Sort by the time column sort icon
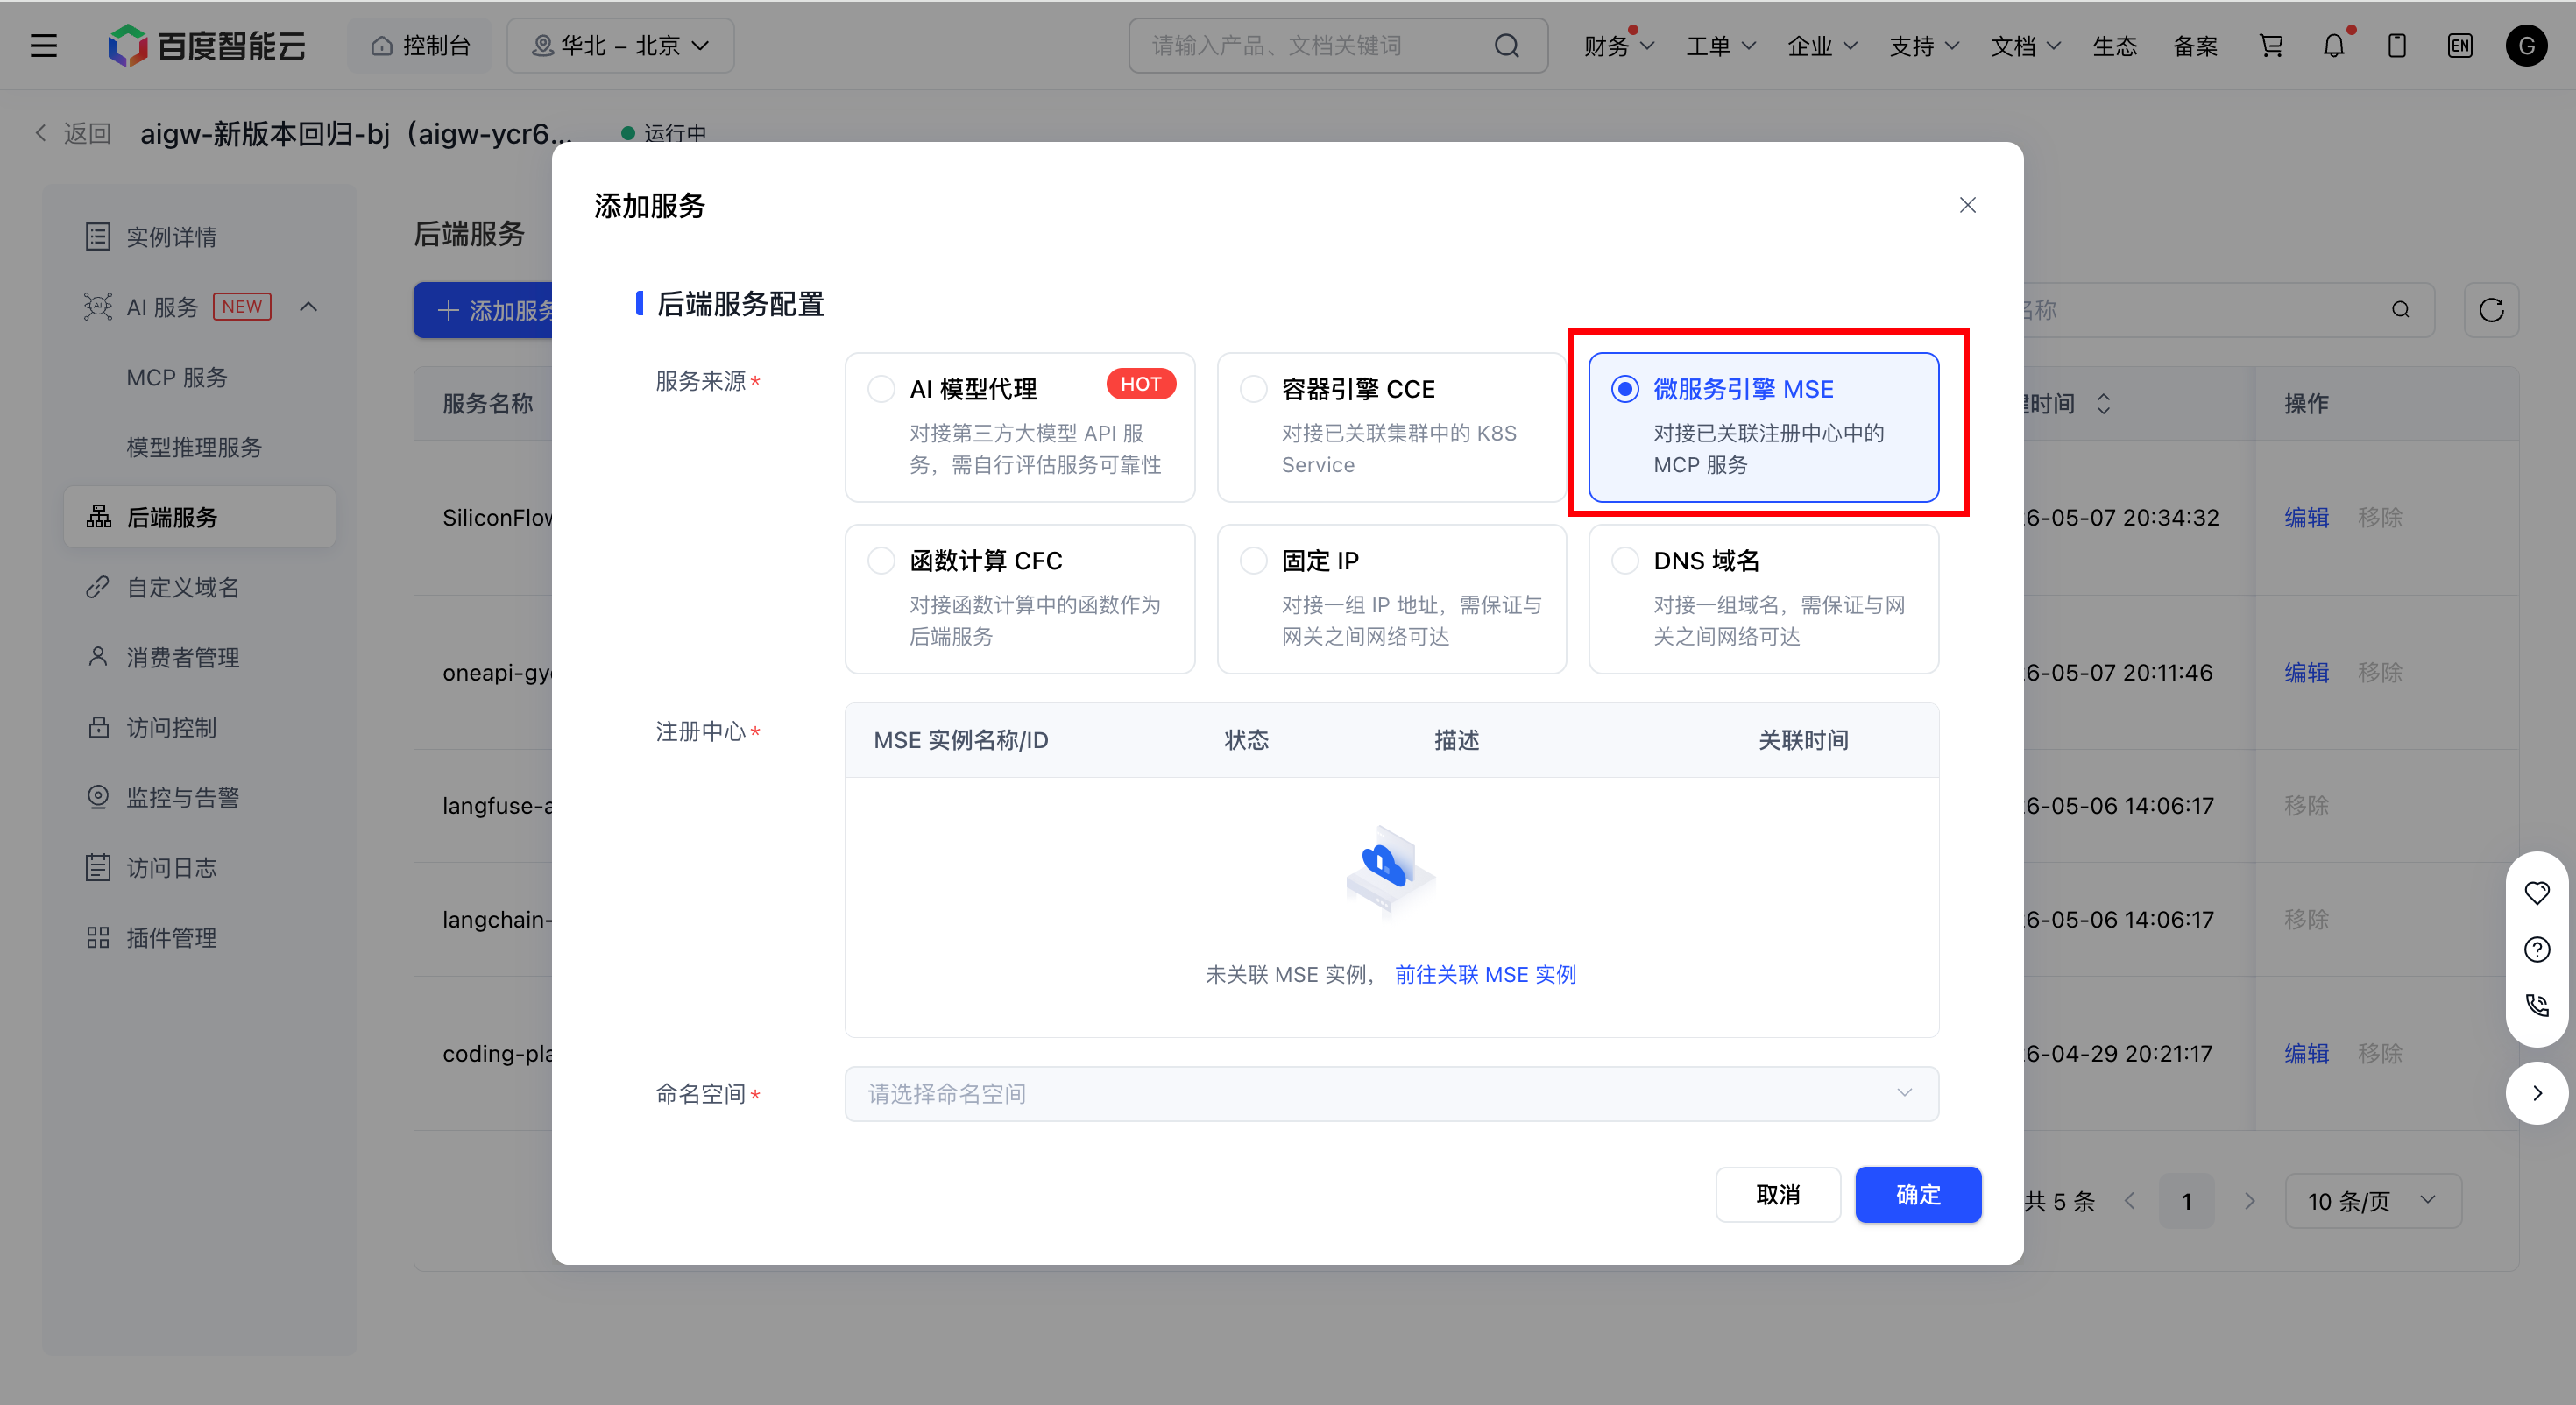The height and width of the screenshot is (1405, 2576). click(x=2104, y=404)
